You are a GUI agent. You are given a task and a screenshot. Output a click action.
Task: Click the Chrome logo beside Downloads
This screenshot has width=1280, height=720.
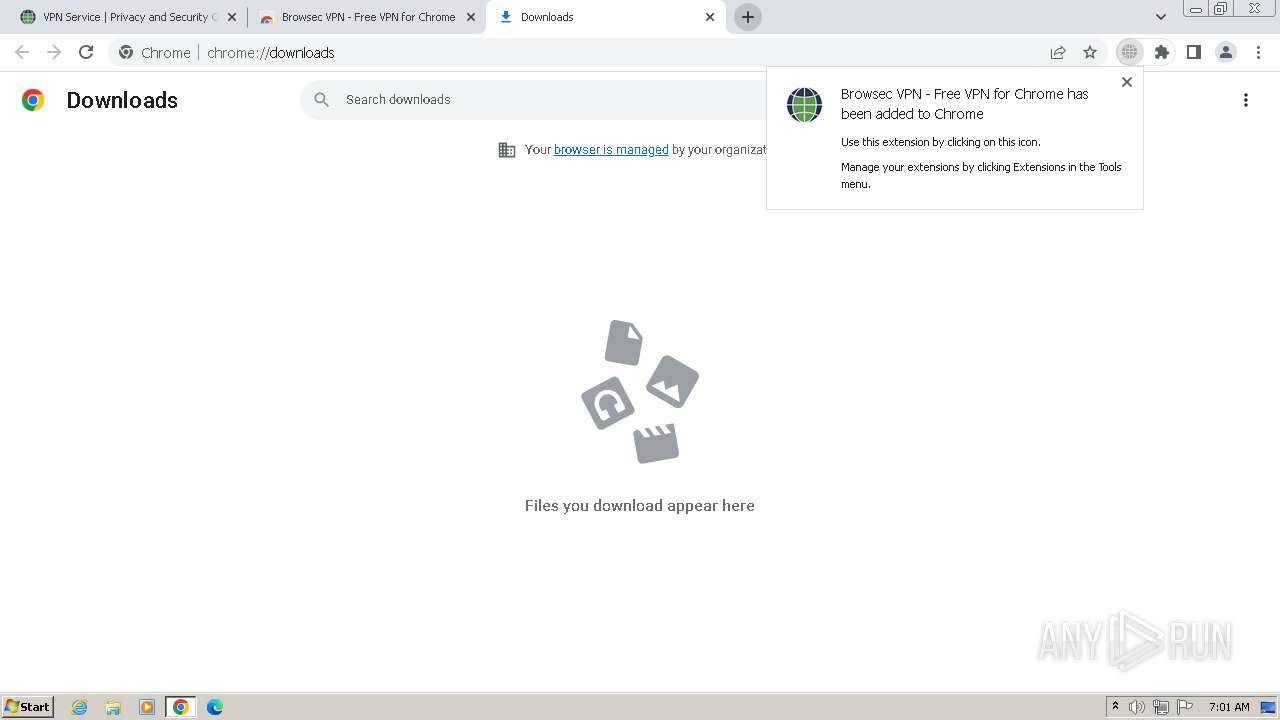point(33,100)
